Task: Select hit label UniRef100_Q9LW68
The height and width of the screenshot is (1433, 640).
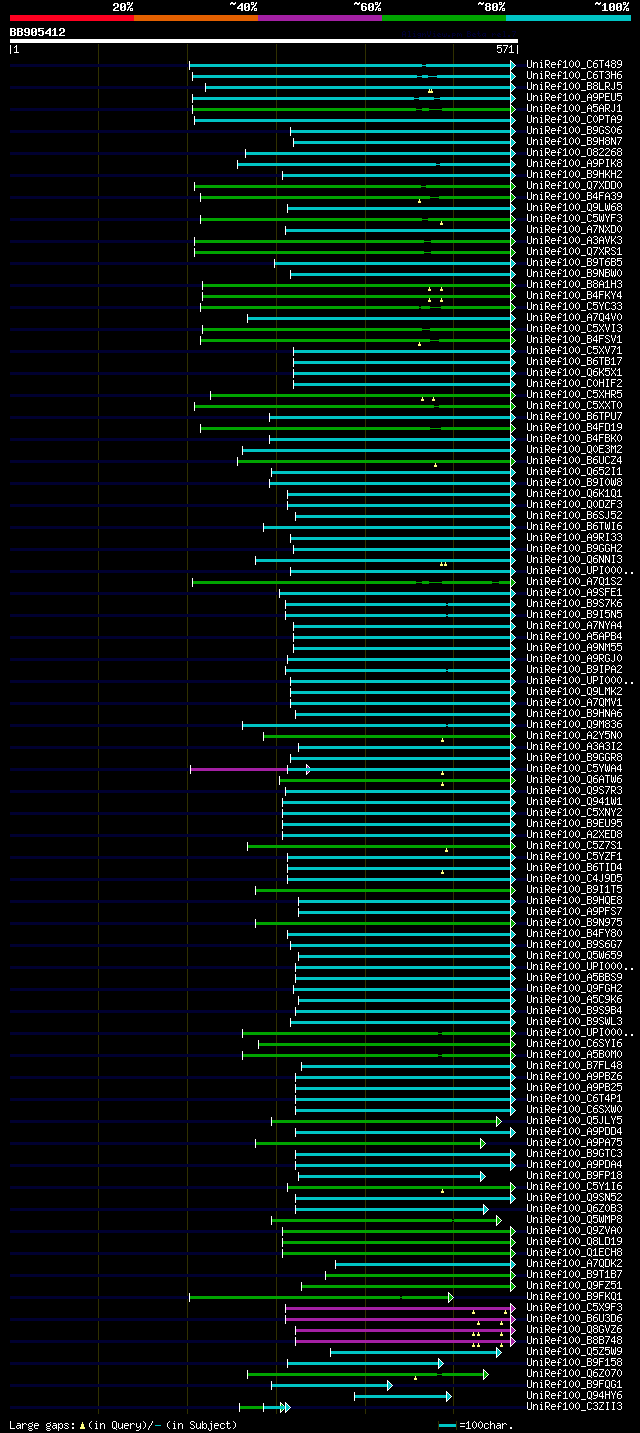Action: pyautogui.click(x=574, y=208)
